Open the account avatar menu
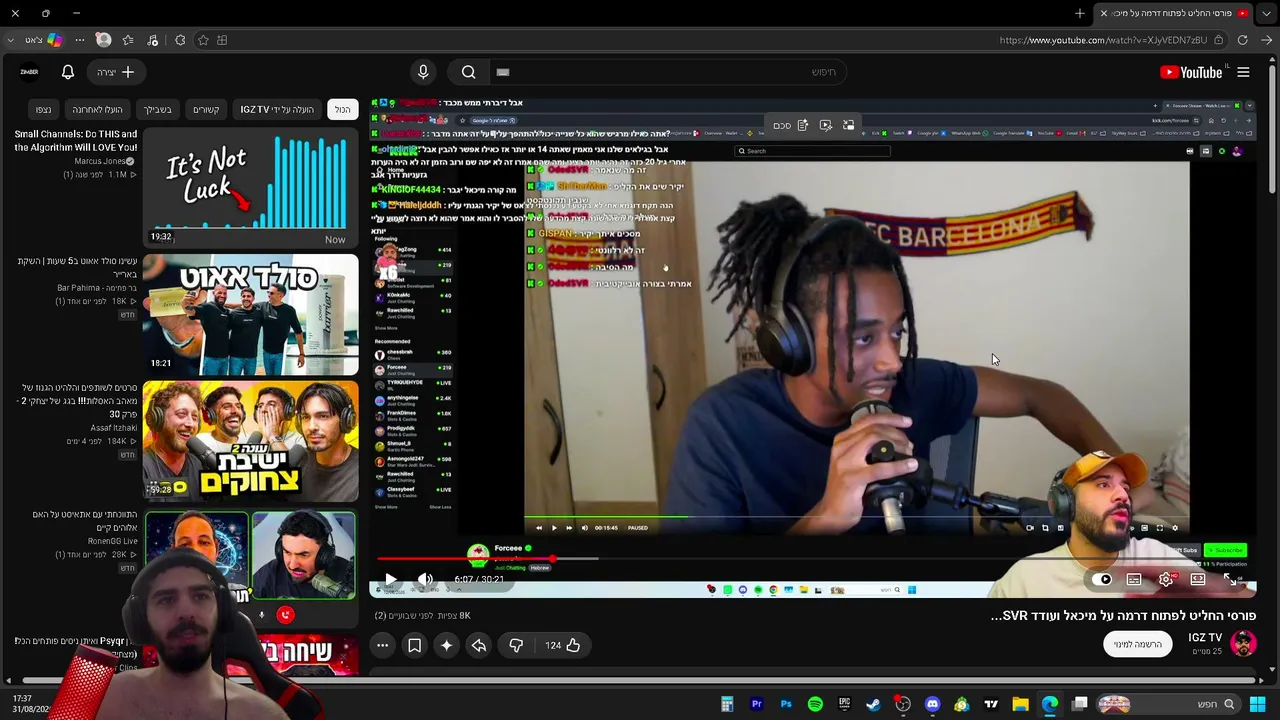The width and height of the screenshot is (1280, 720). (x=29, y=72)
